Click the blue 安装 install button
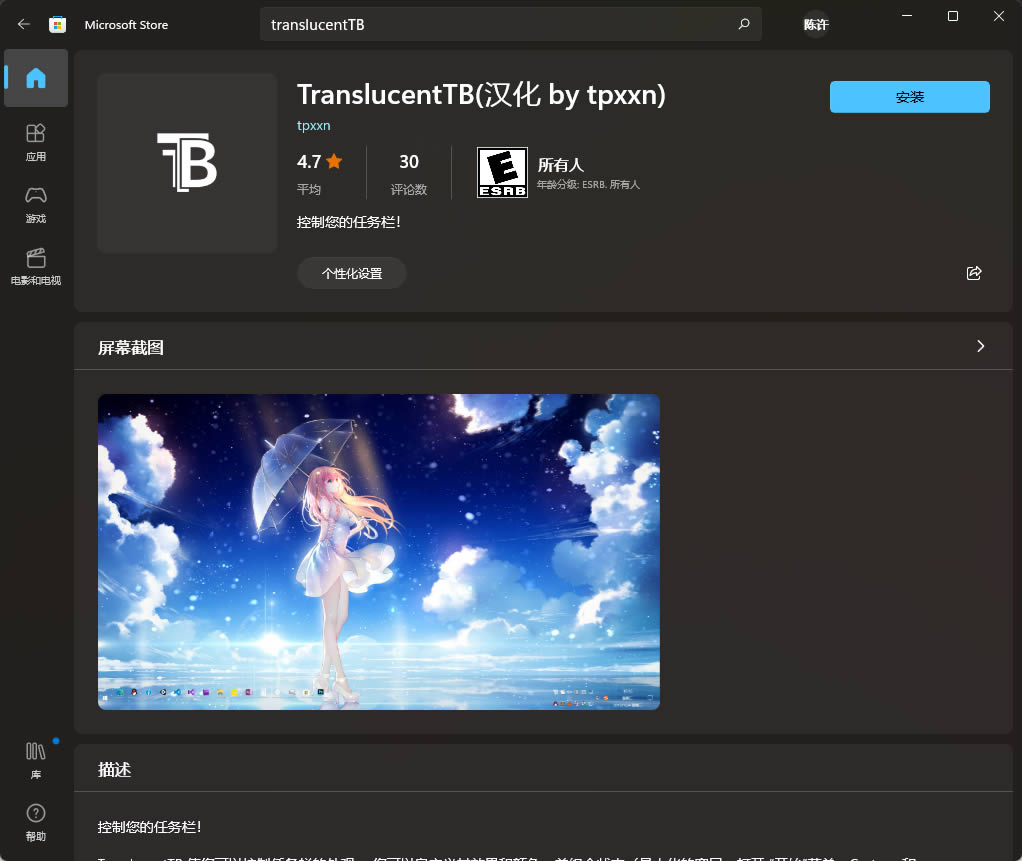Image resolution: width=1022 pixels, height=861 pixels. tap(908, 97)
